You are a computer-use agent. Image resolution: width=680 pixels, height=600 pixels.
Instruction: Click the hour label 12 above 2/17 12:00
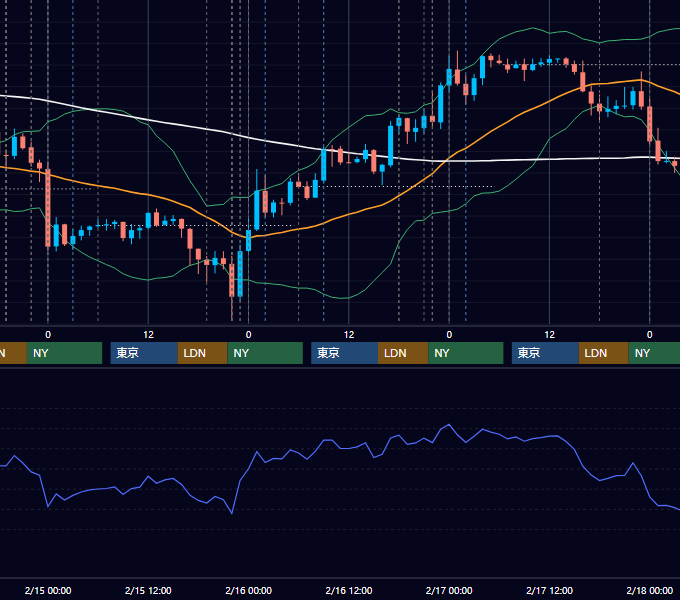[549, 335]
